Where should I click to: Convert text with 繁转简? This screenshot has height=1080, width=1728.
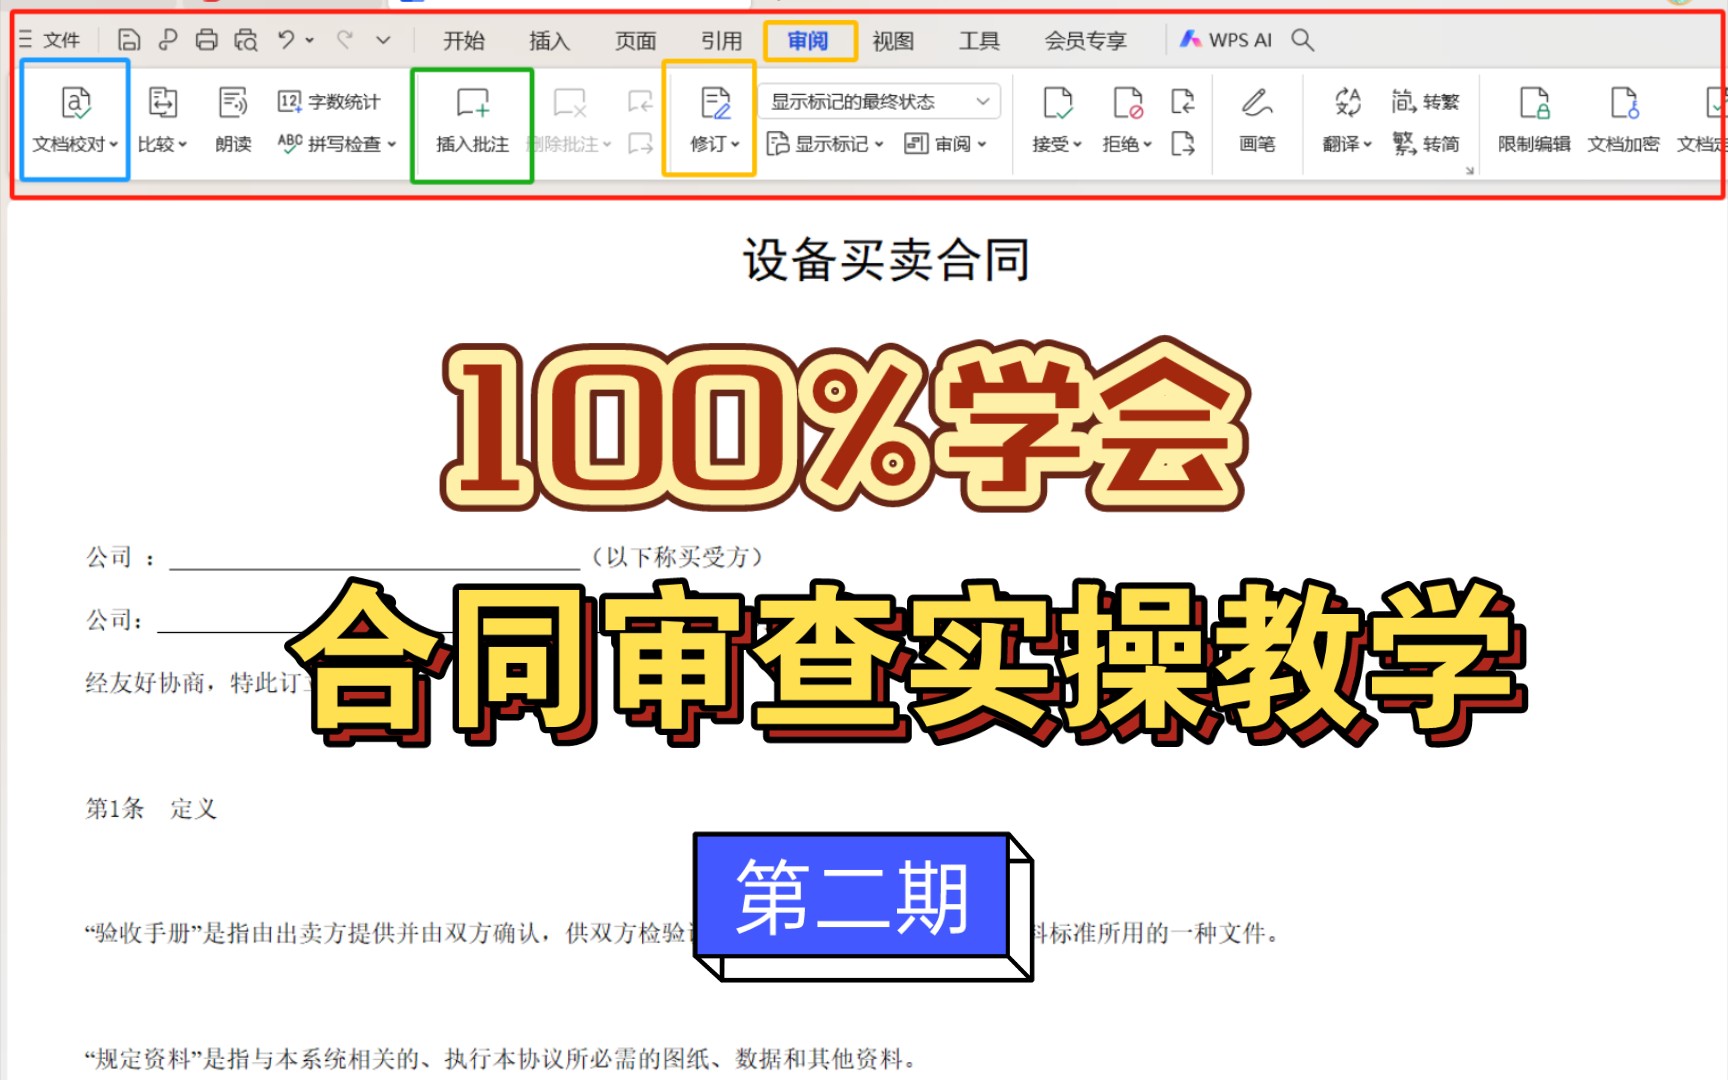(1426, 144)
